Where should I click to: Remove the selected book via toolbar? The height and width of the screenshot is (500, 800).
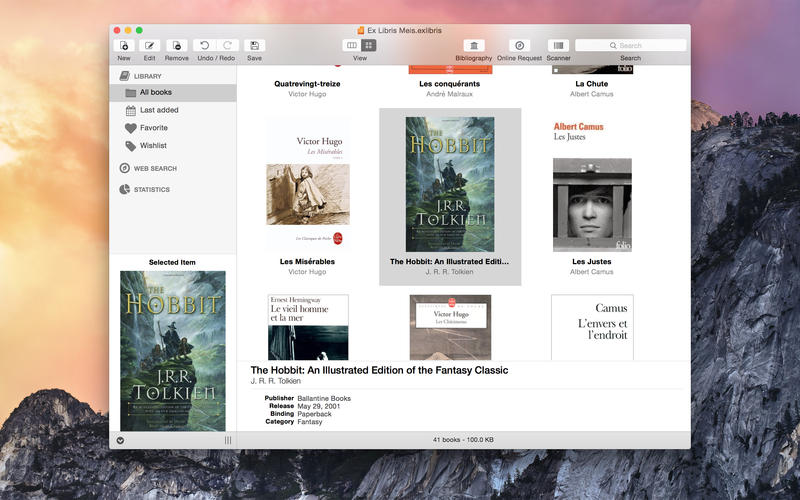pyautogui.click(x=176, y=45)
